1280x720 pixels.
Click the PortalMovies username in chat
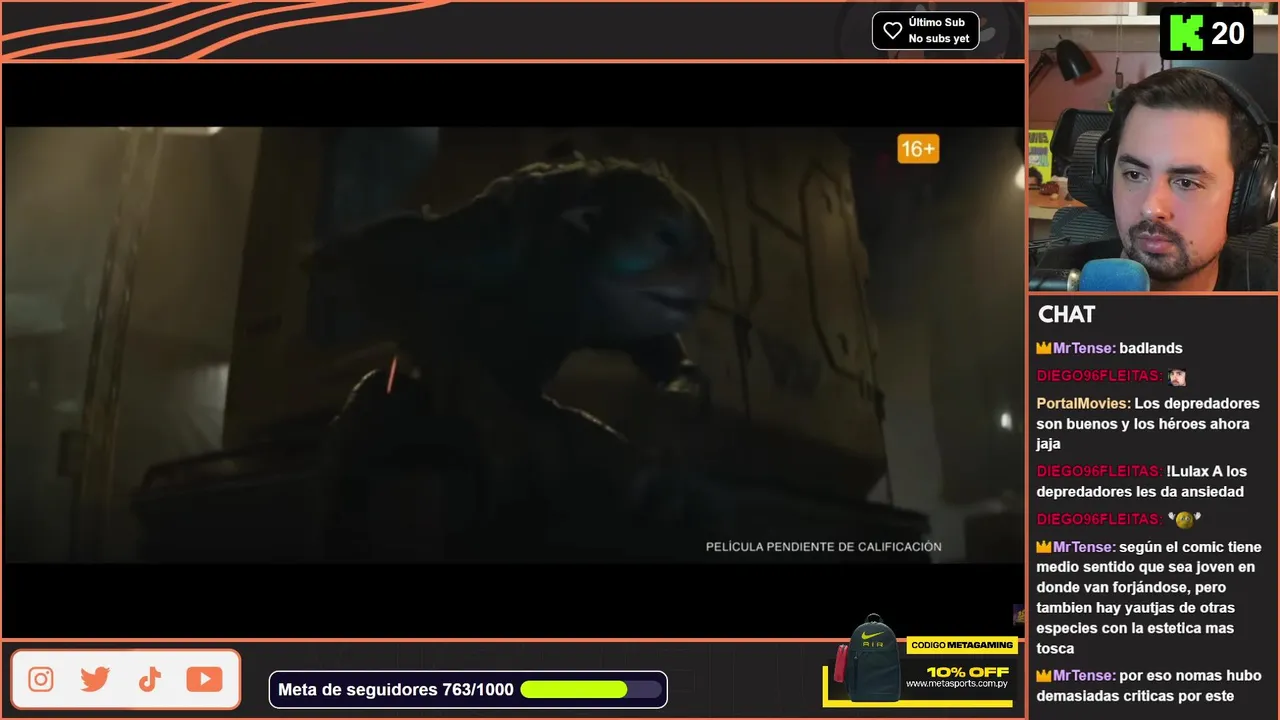[1083, 403]
